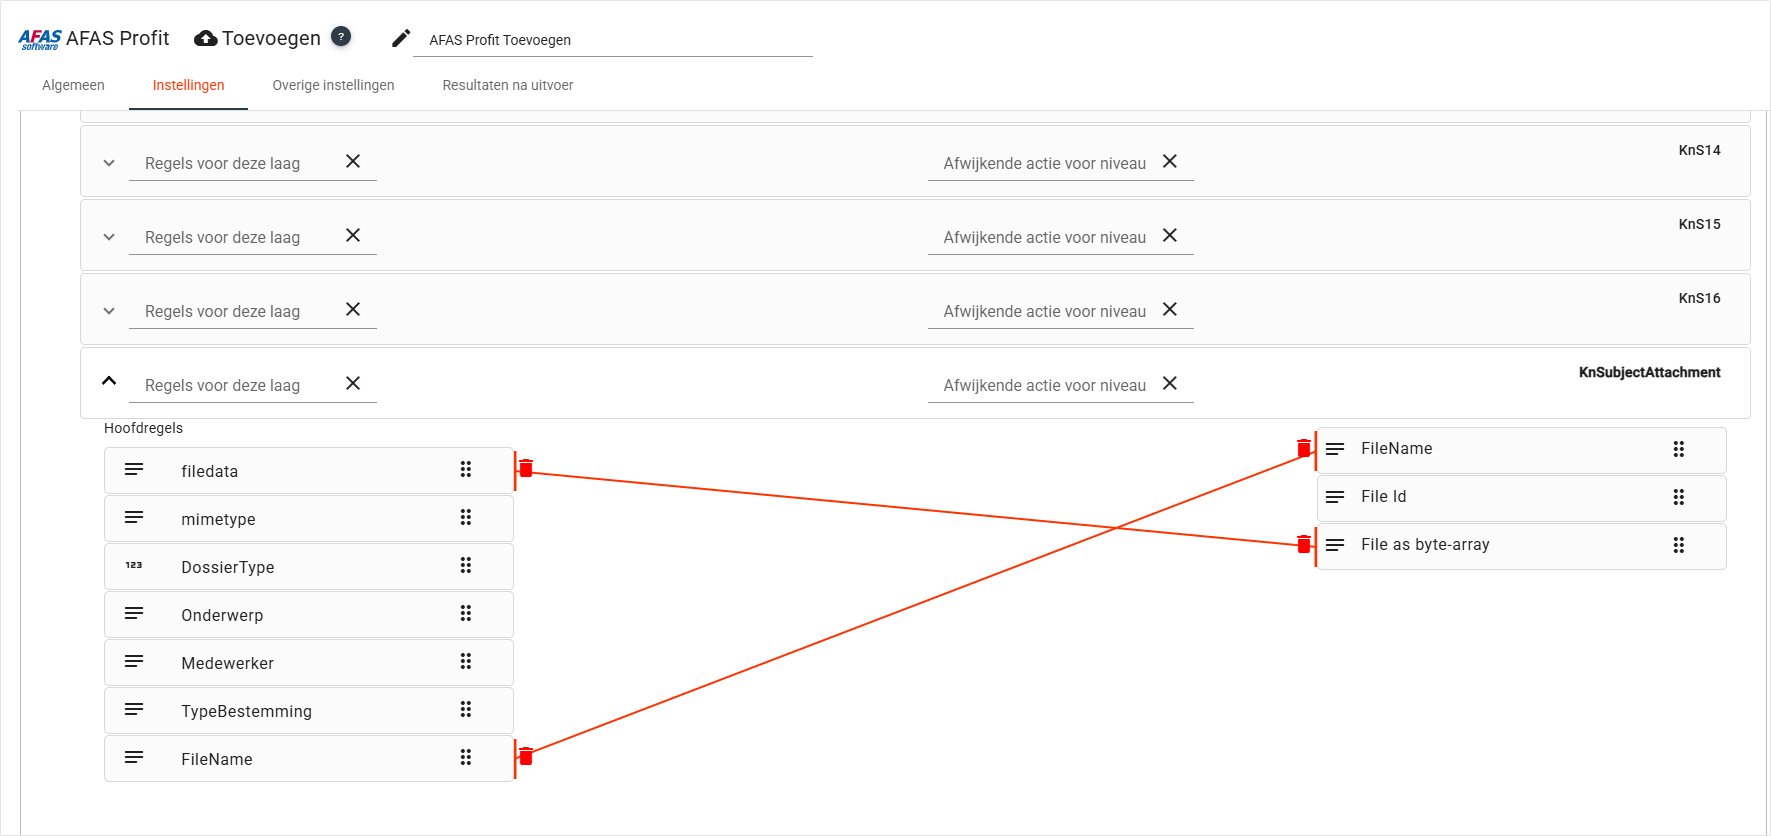Click the AFAS Profit Toevoegen name field

coord(612,40)
